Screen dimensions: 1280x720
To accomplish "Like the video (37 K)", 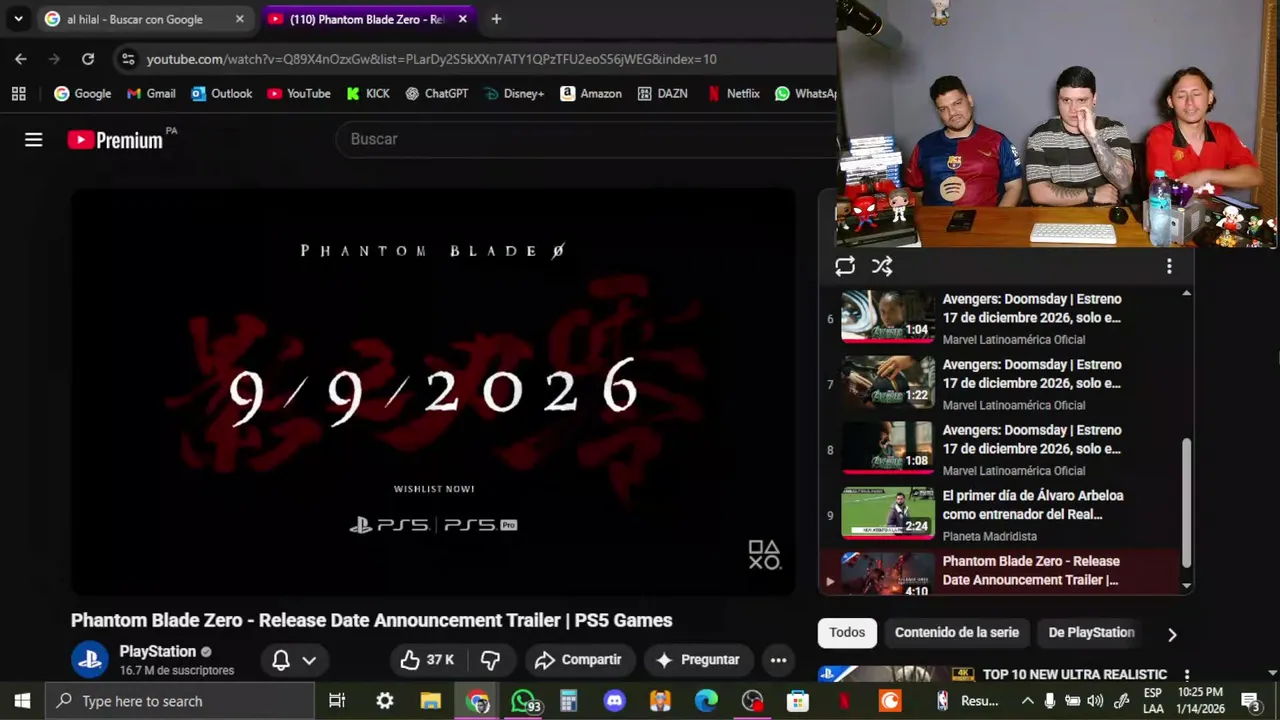I will point(428,660).
